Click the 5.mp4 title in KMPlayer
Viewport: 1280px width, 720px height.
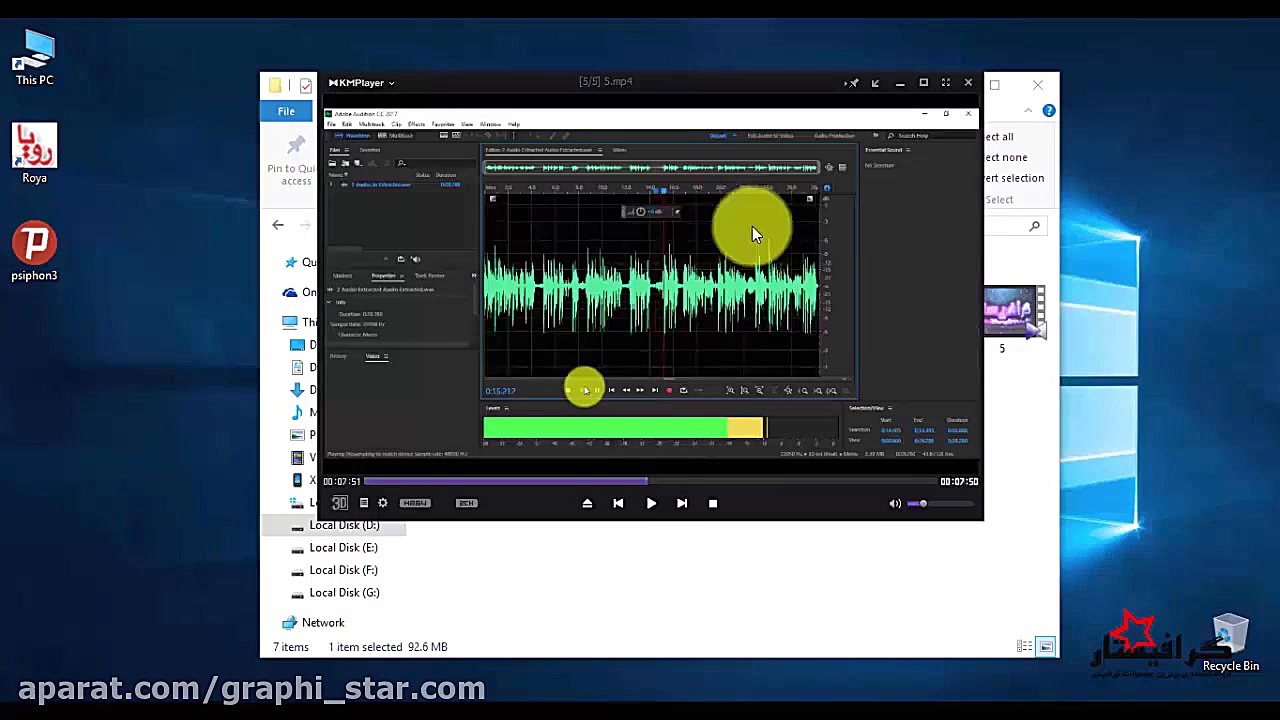tap(606, 82)
